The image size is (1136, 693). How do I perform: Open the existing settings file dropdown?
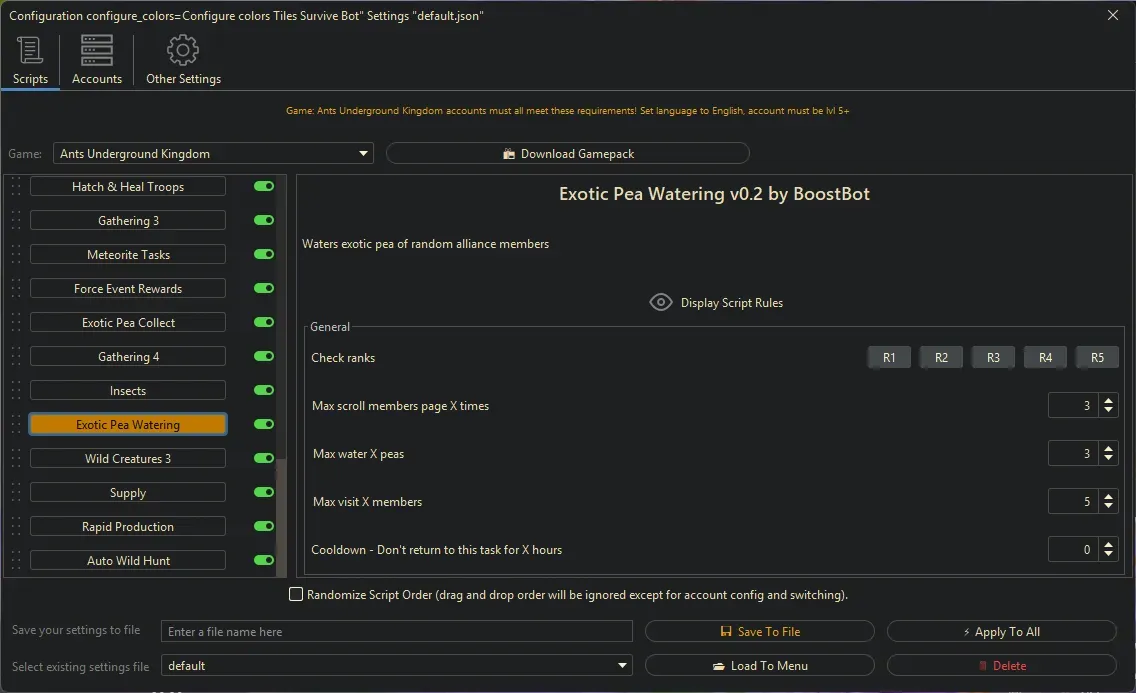point(623,666)
